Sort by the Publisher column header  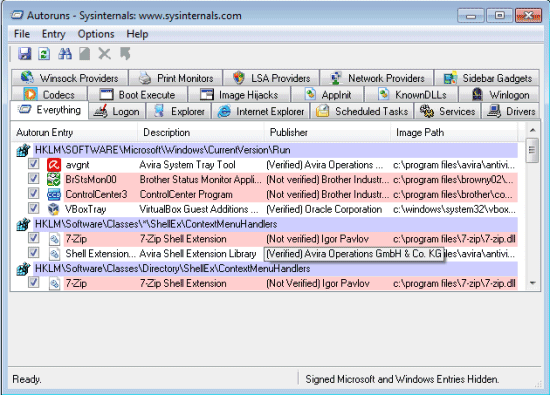pyautogui.click(x=327, y=133)
